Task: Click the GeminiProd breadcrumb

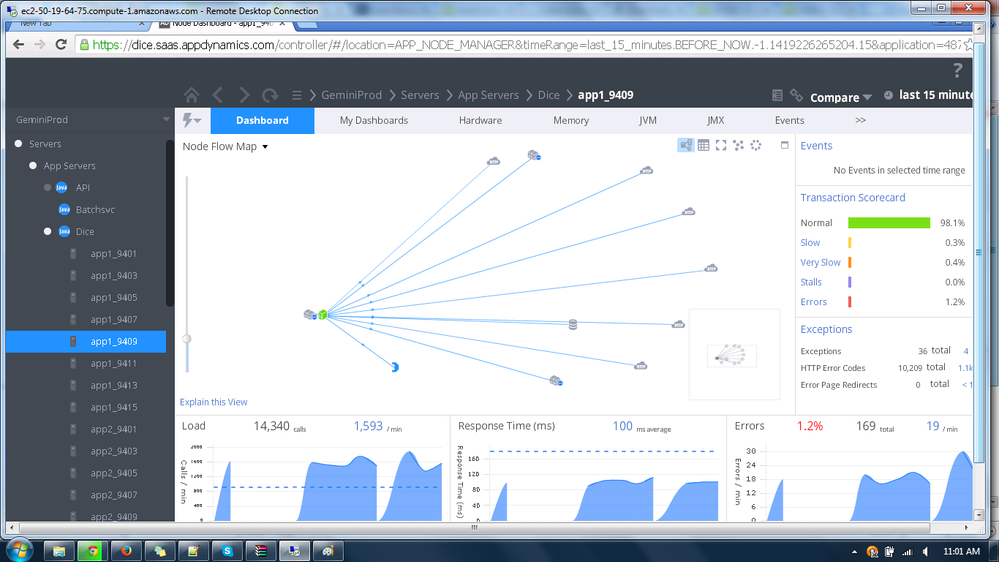Action: click(x=351, y=95)
